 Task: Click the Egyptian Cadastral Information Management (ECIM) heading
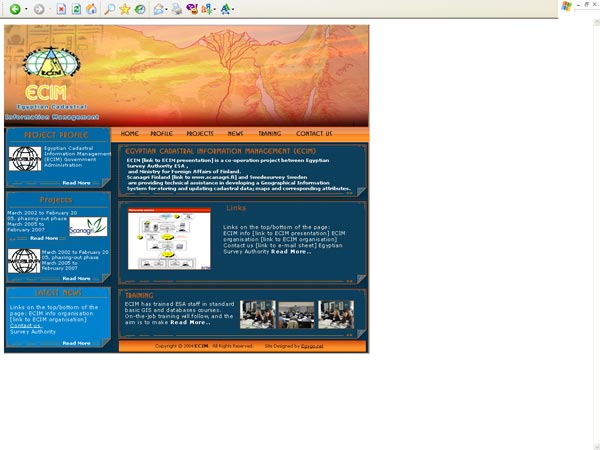221,151
